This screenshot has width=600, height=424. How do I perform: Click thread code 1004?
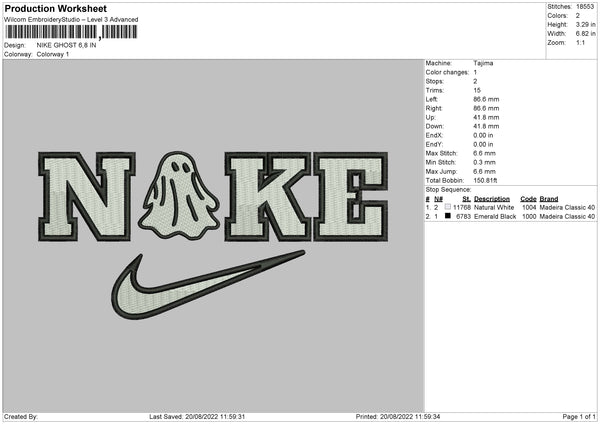coord(529,207)
